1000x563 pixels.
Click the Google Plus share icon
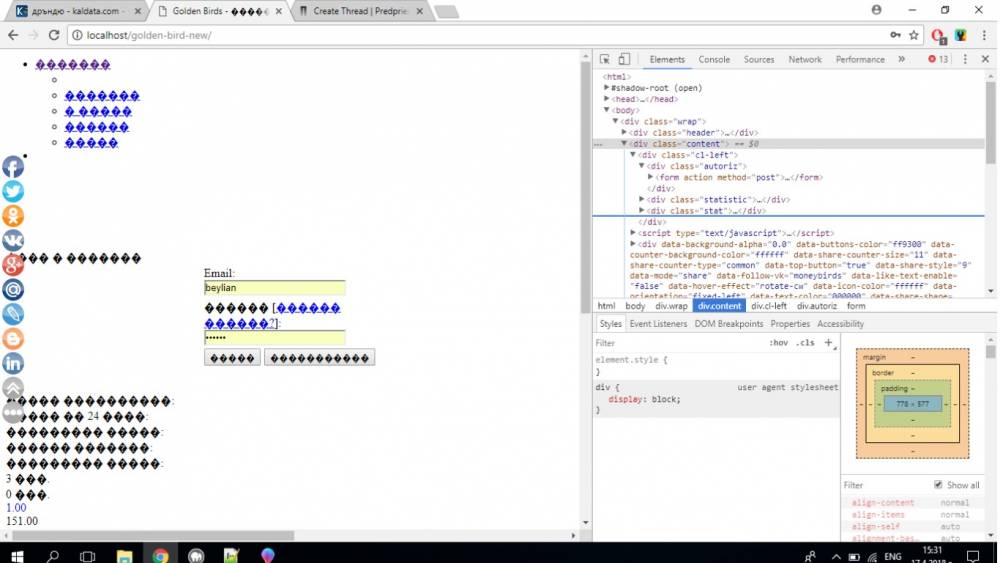13,265
